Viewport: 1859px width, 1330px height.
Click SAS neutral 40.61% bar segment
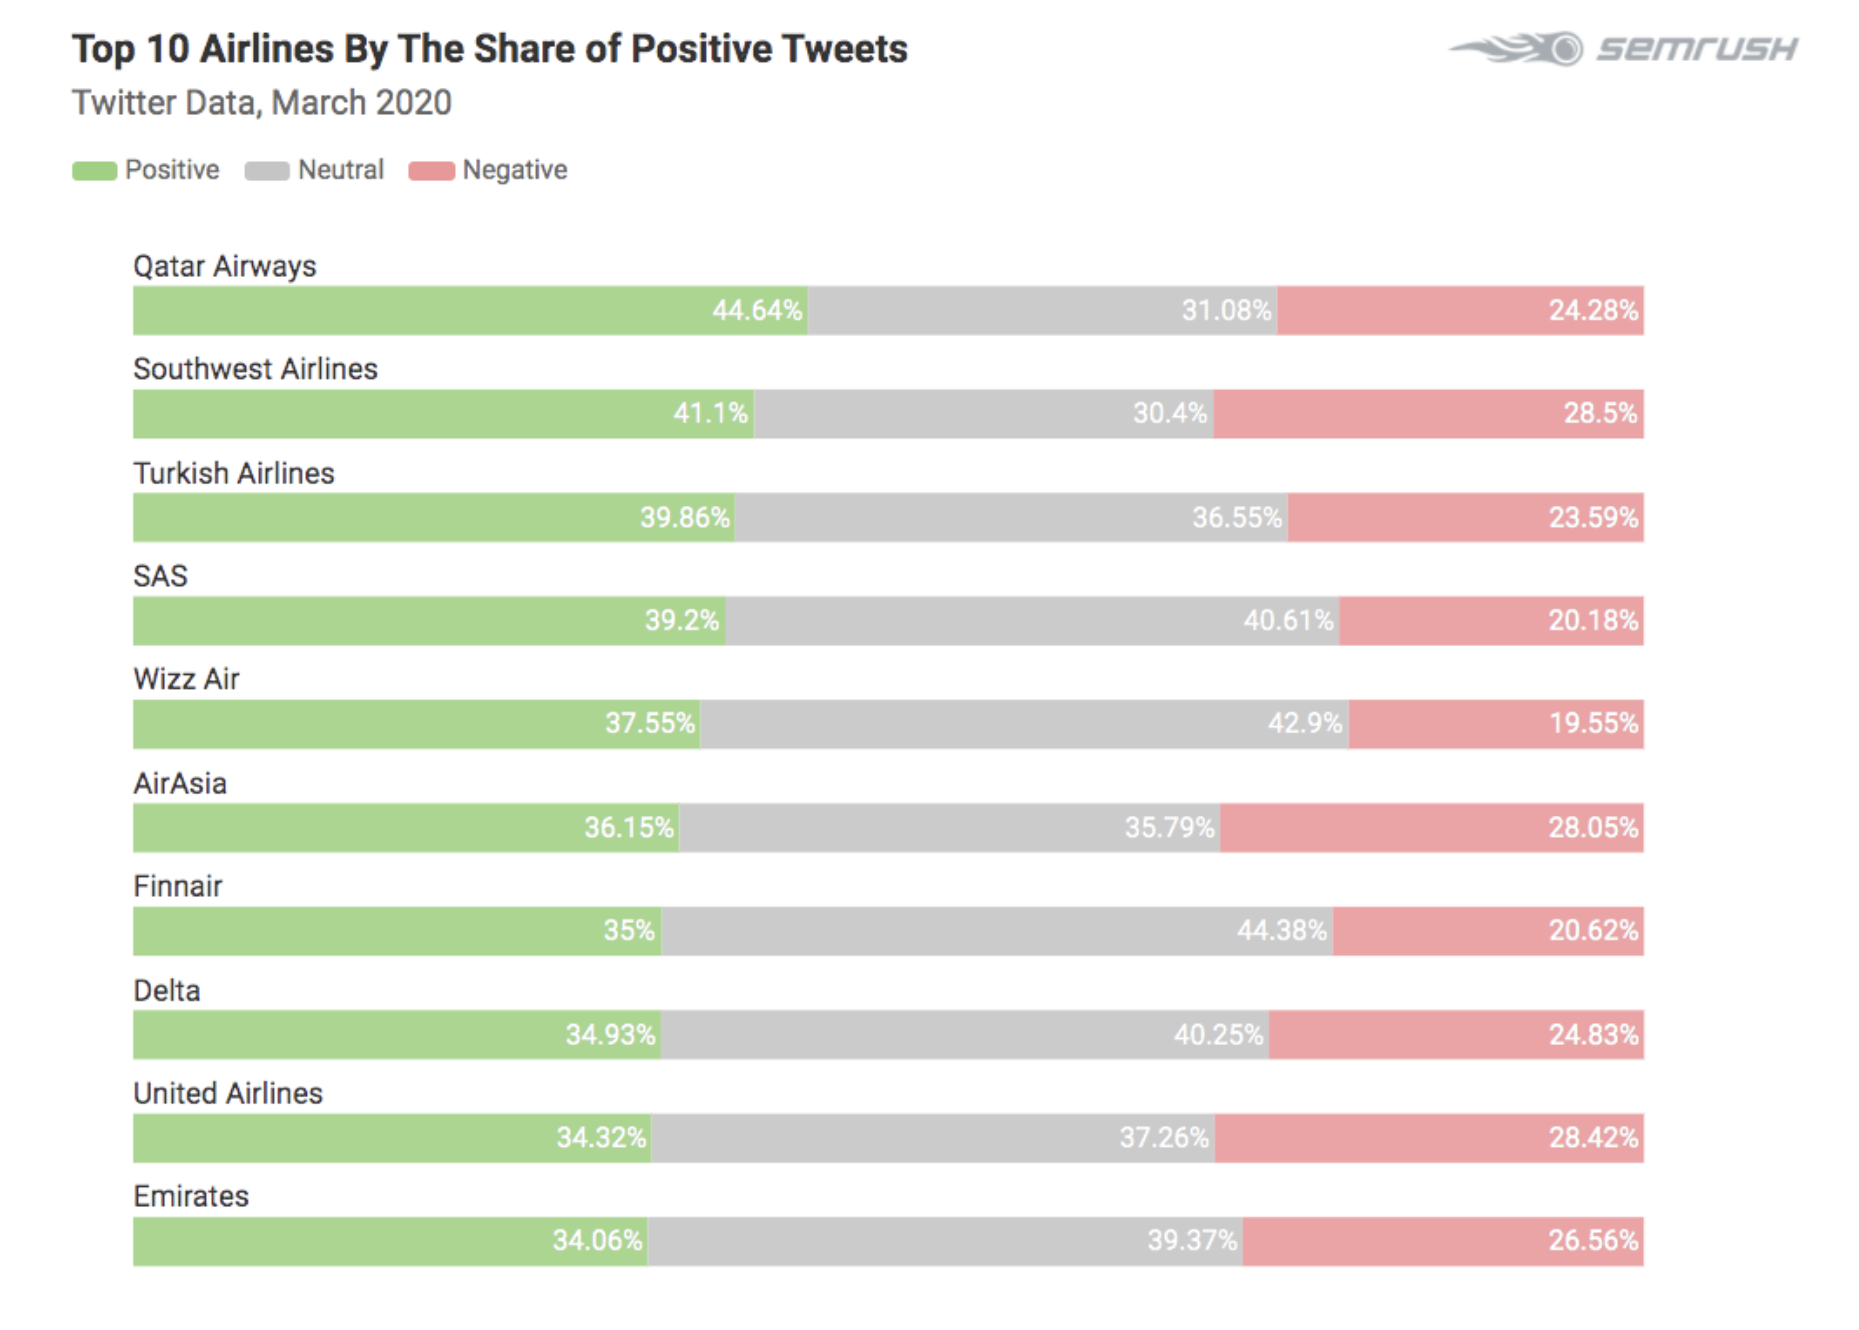coord(1032,621)
